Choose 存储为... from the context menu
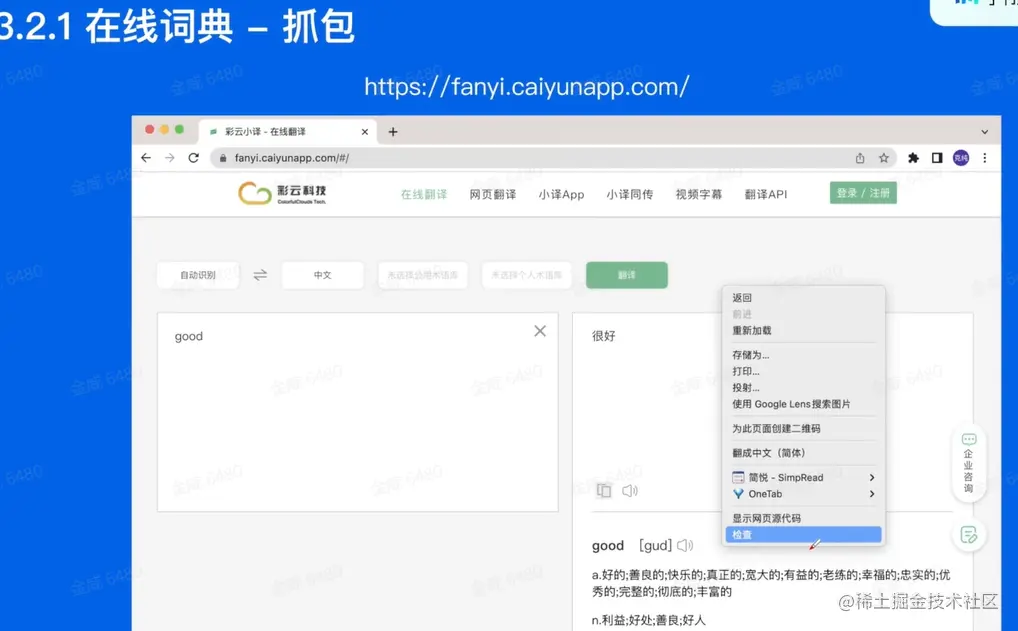 803,355
